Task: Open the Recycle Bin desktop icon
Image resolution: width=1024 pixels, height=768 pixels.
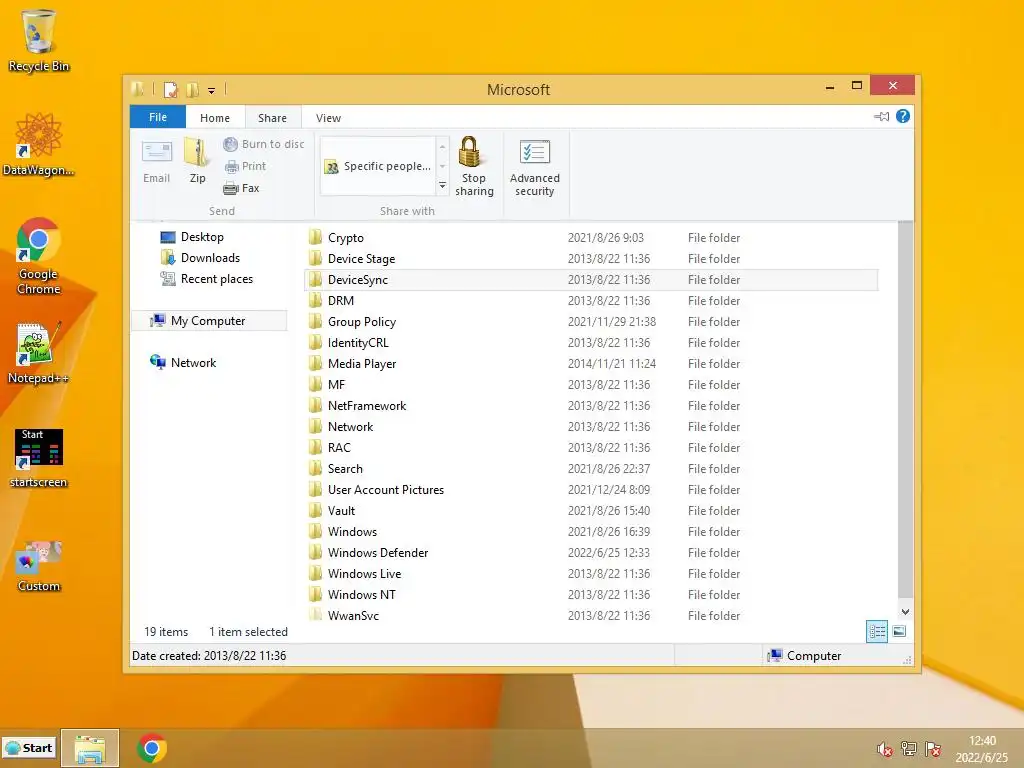Action: pyautogui.click(x=39, y=40)
